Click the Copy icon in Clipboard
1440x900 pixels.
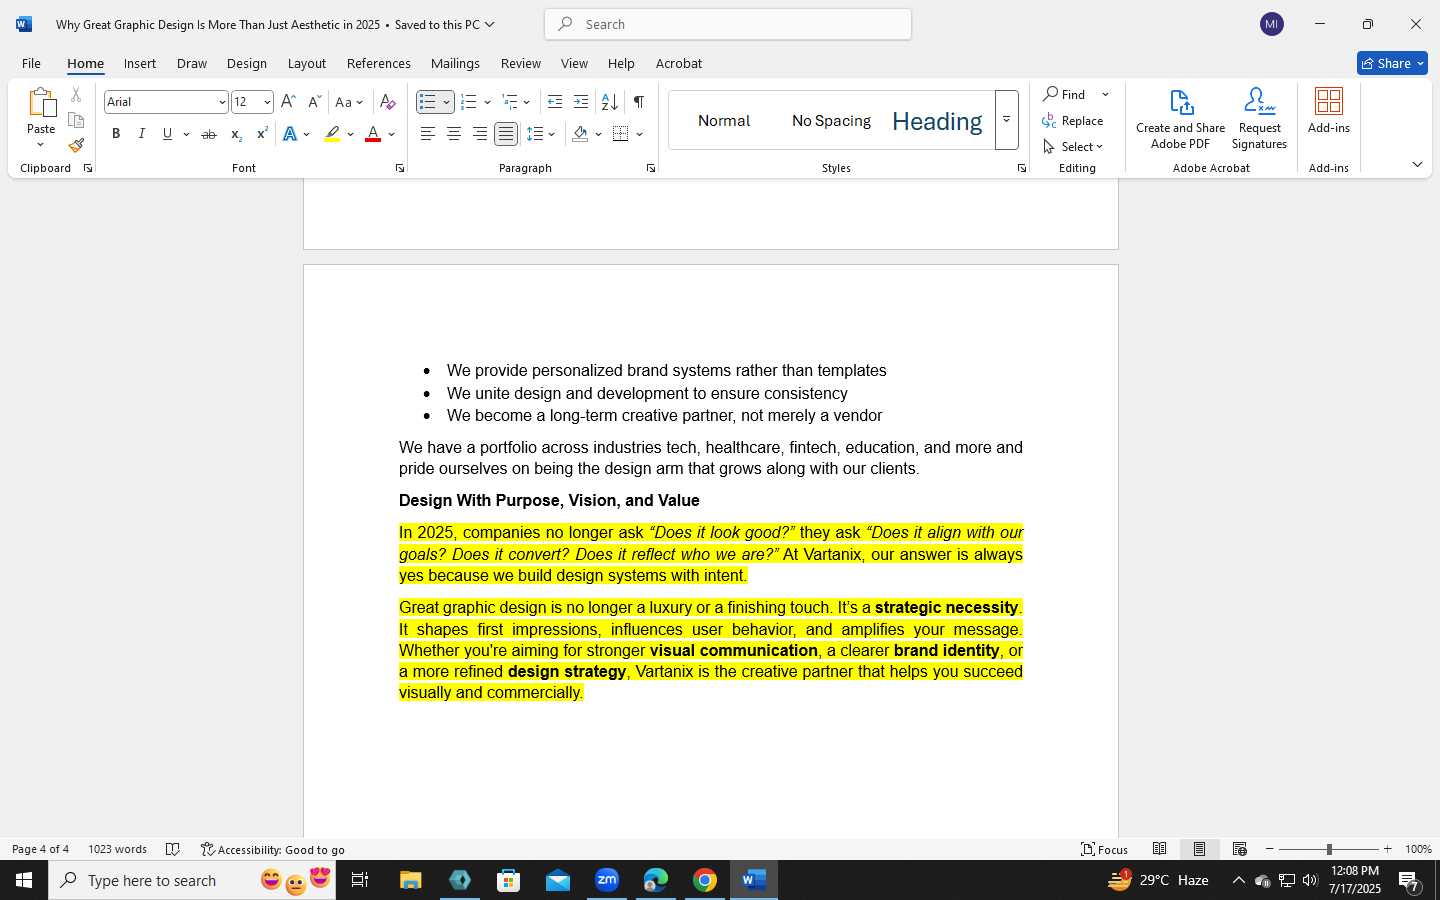pyautogui.click(x=76, y=120)
